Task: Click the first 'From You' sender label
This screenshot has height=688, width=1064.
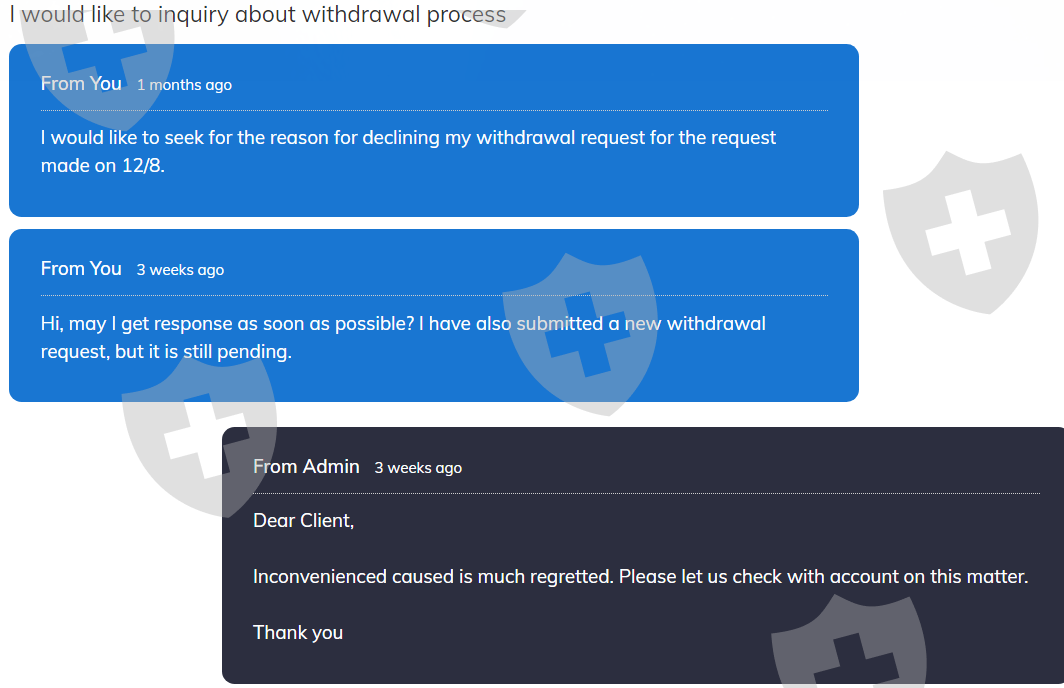Action: (x=81, y=84)
